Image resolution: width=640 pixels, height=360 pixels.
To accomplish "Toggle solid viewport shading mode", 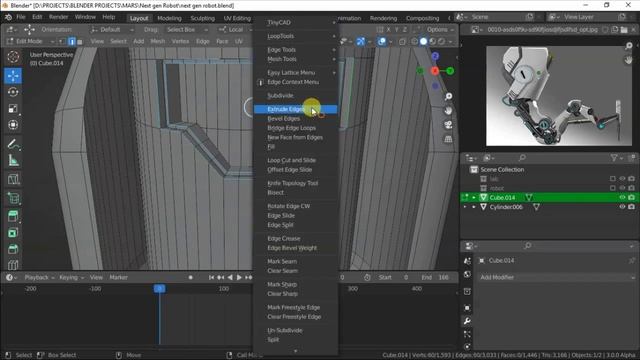I will point(424,41).
